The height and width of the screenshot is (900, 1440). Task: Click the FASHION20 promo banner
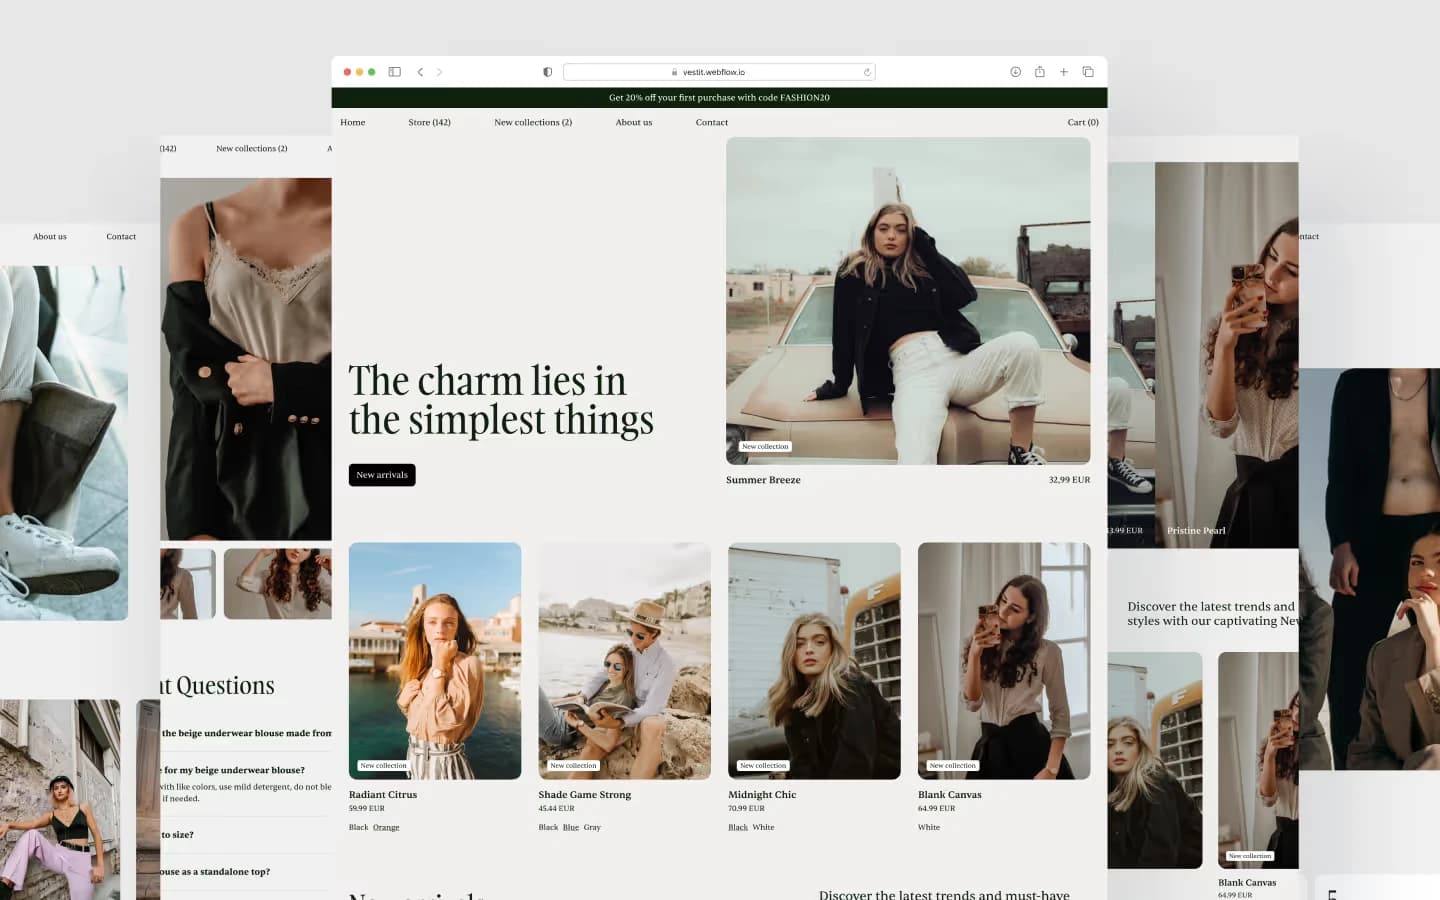719,98
